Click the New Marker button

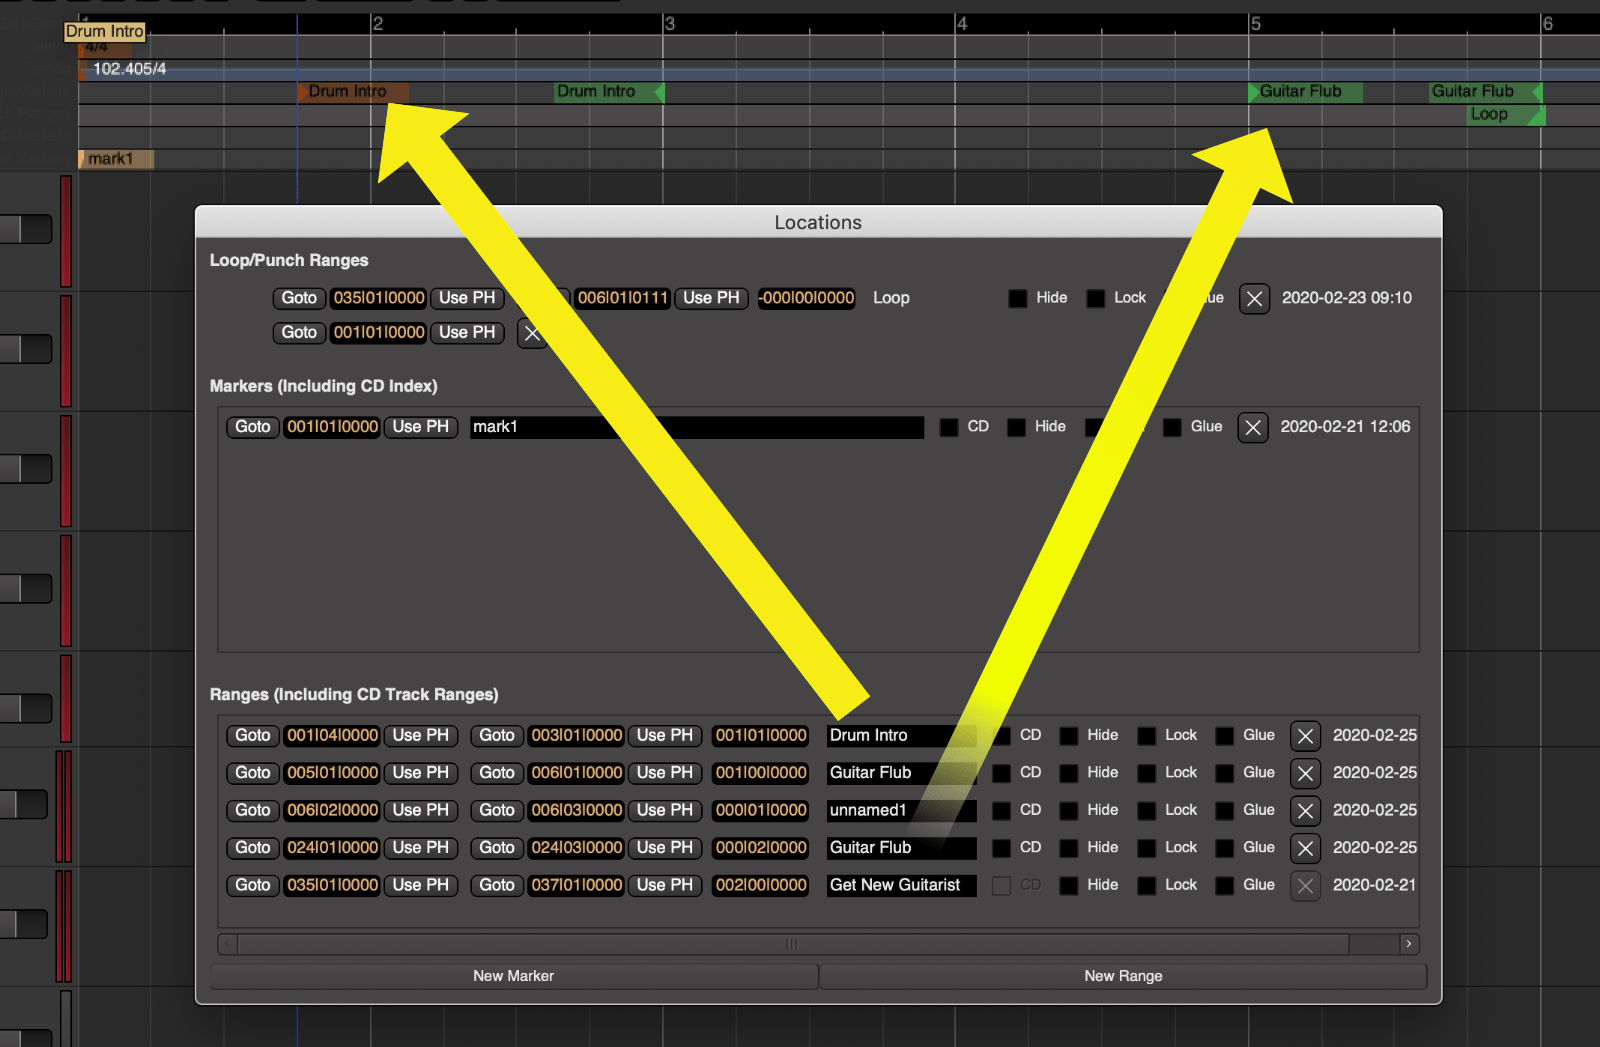513,976
